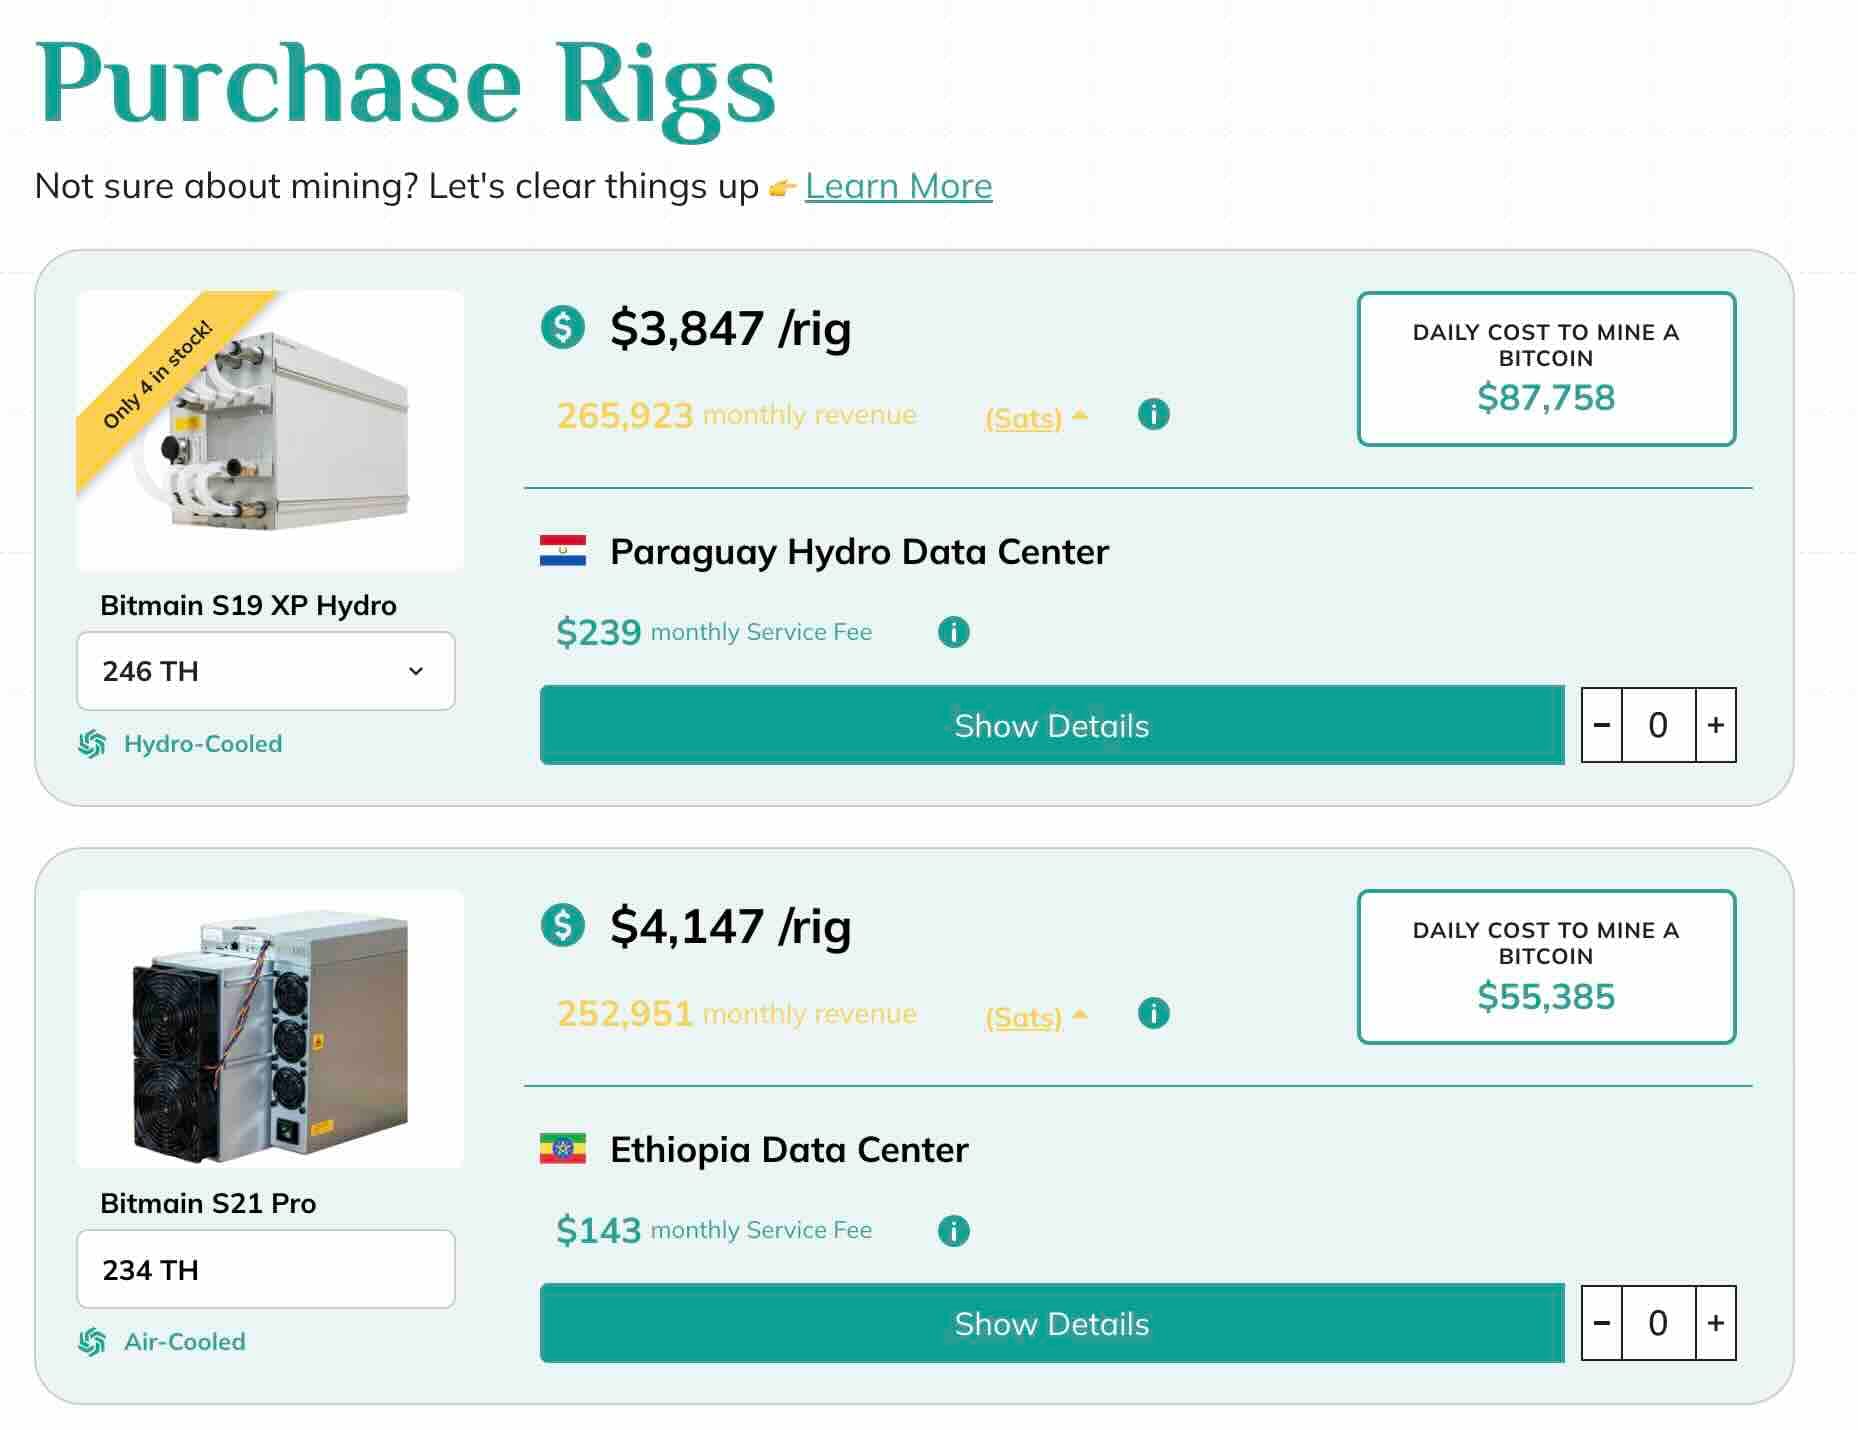Click the 234 TH hashrate field

(x=265, y=1269)
